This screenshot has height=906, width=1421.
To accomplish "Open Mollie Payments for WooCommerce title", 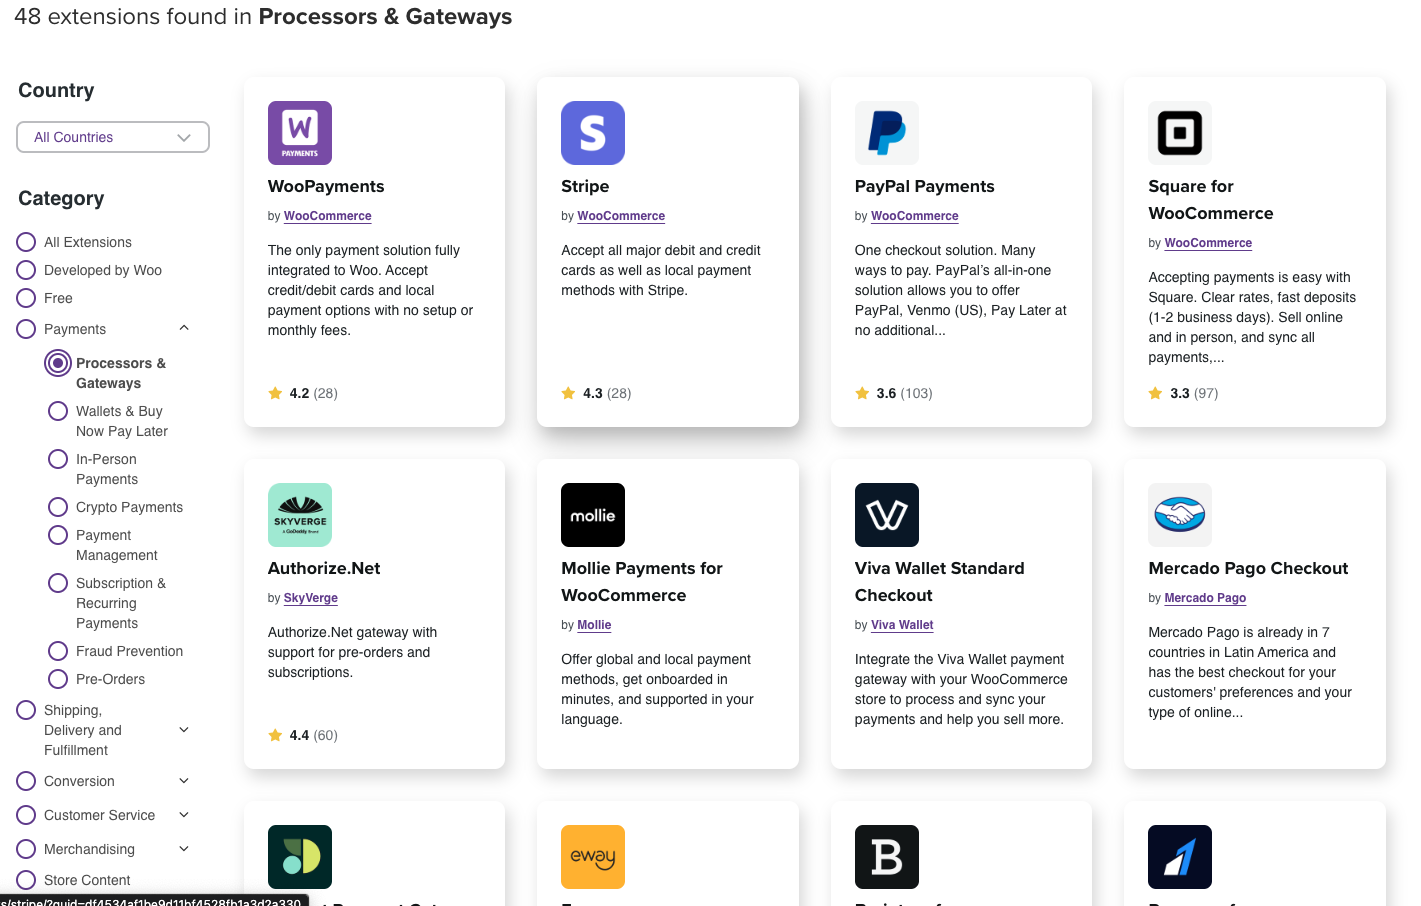I will [642, 582].
